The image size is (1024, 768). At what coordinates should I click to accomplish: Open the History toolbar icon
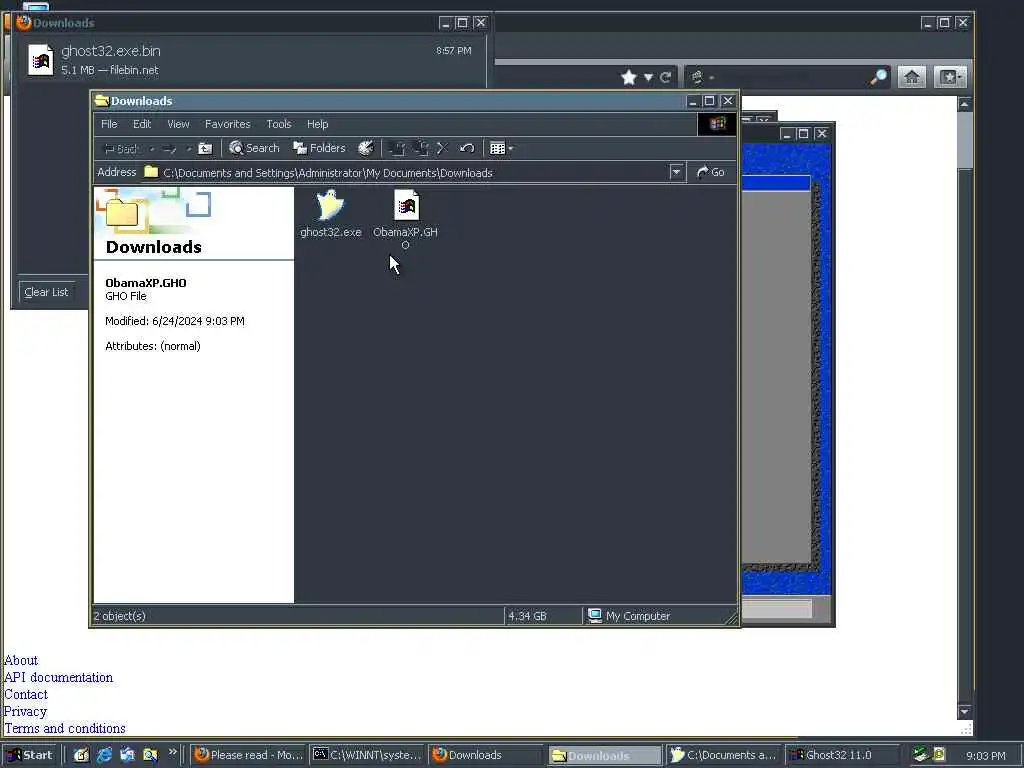(x=366, y=148)
